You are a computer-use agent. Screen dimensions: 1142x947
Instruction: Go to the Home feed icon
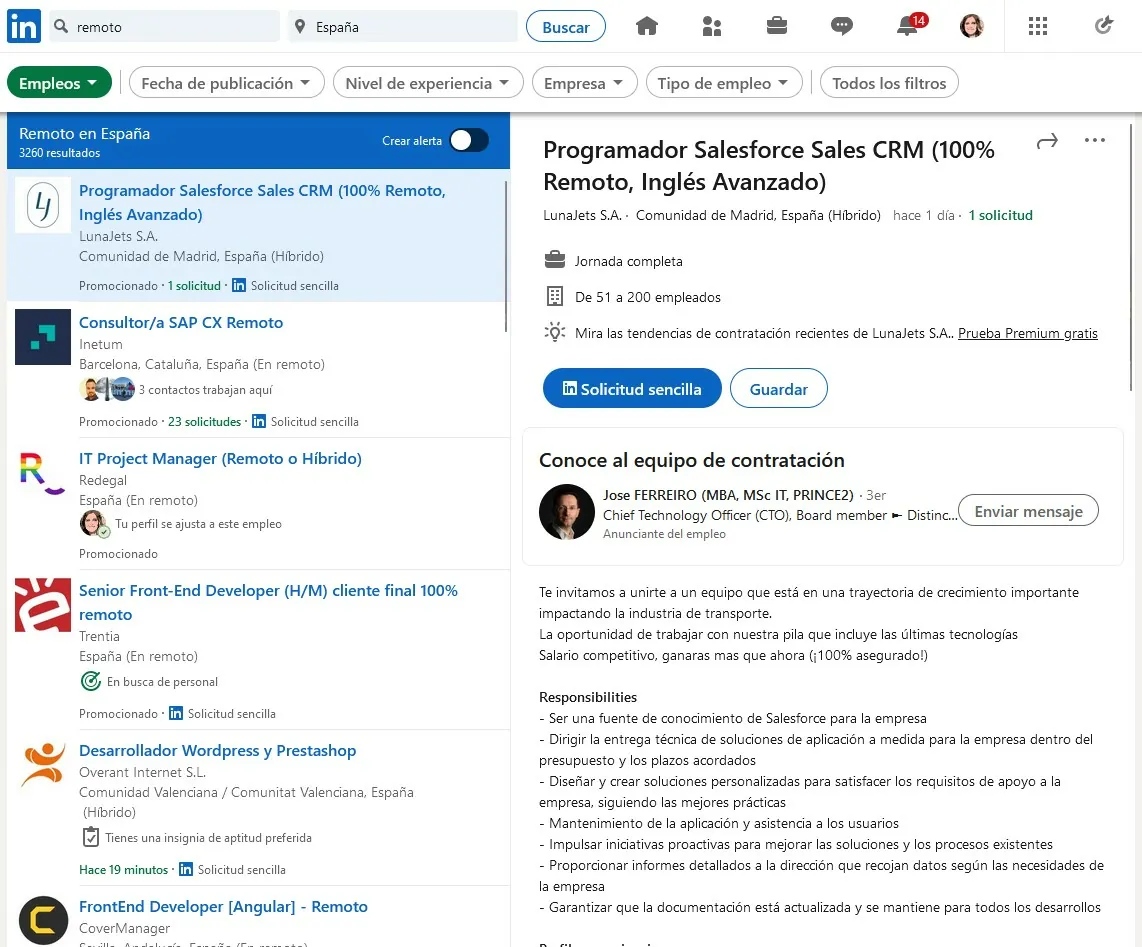pos(647,26)
